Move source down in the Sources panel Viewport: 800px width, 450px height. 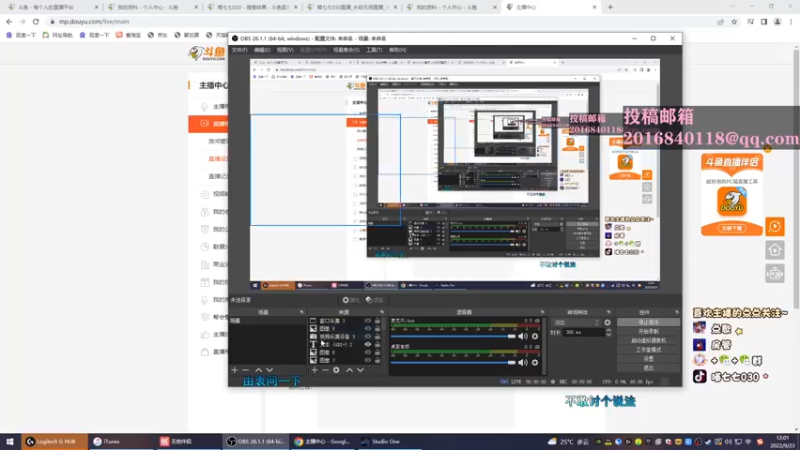pyautogui.click(x=360, y=370)
